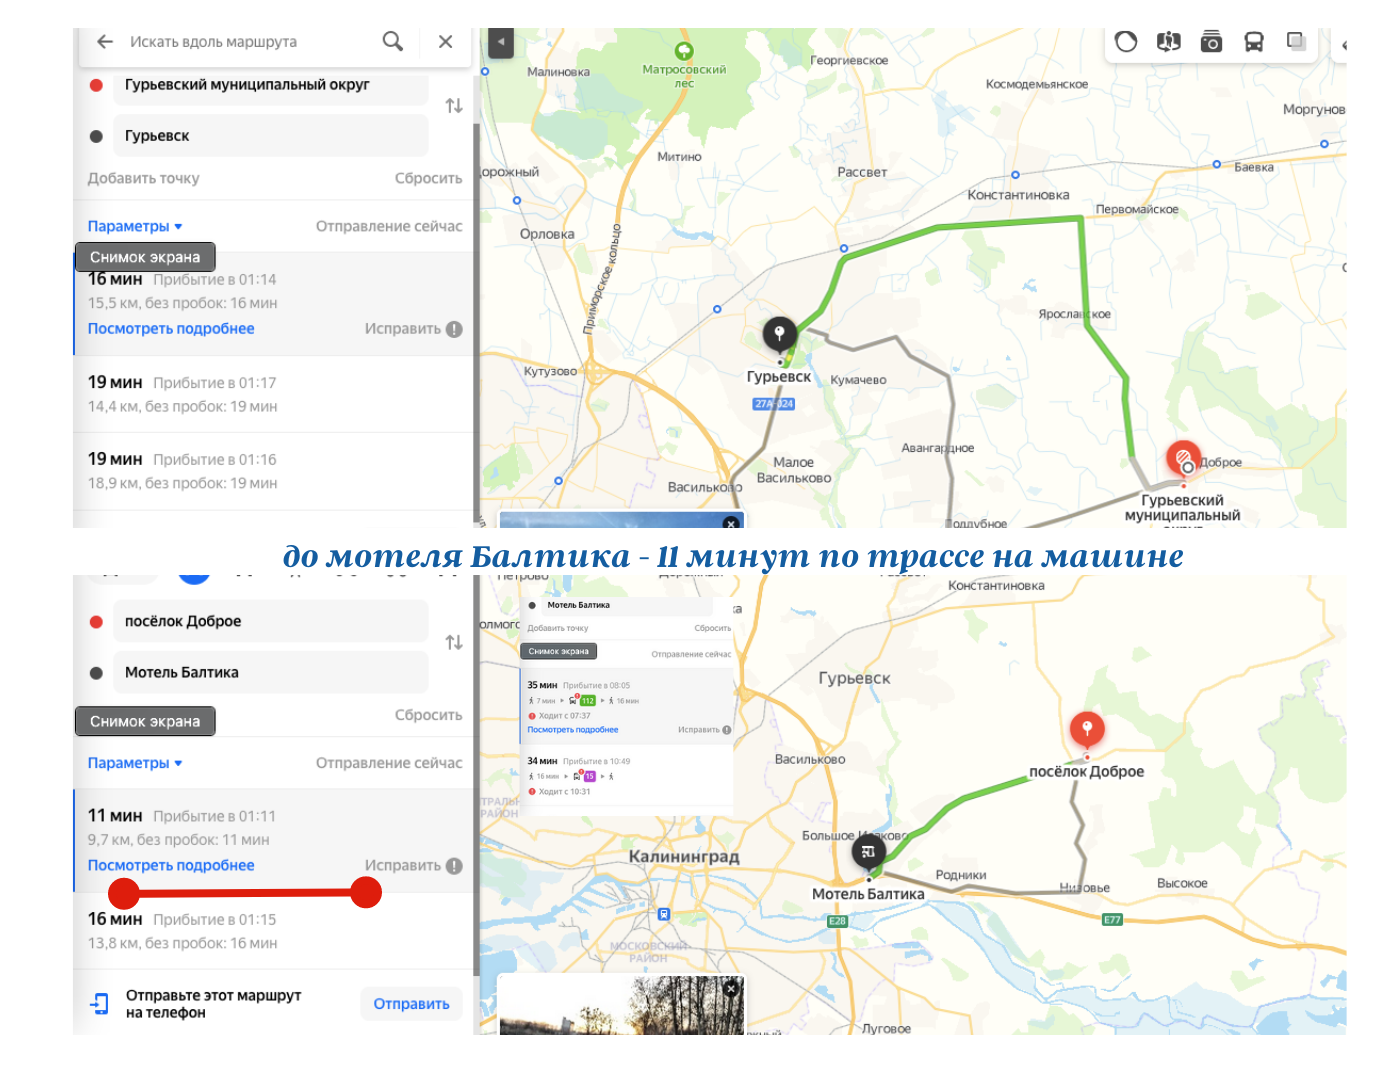The height and width of the screenshot is (1080, 1400).
Task: Toggle the photos camera layer icon
Action: pos(1211,41)
